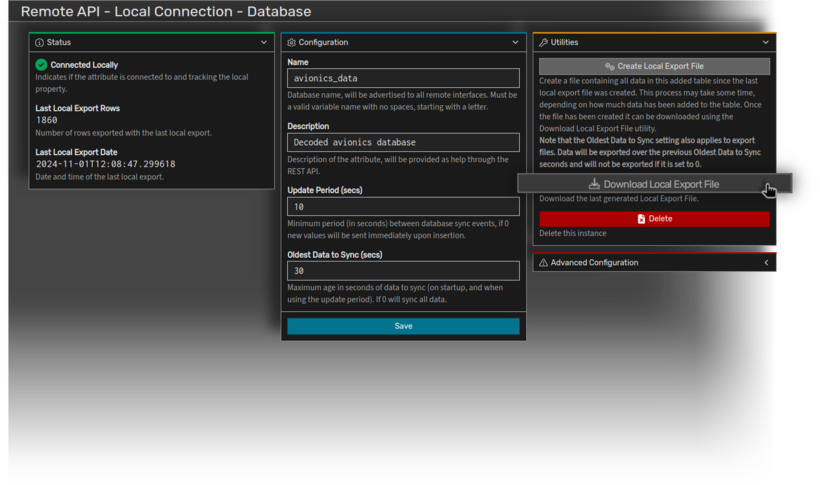The image size is (820, 485).
Task: Click the info icon beside Status
Action: (x=39, y=42)
